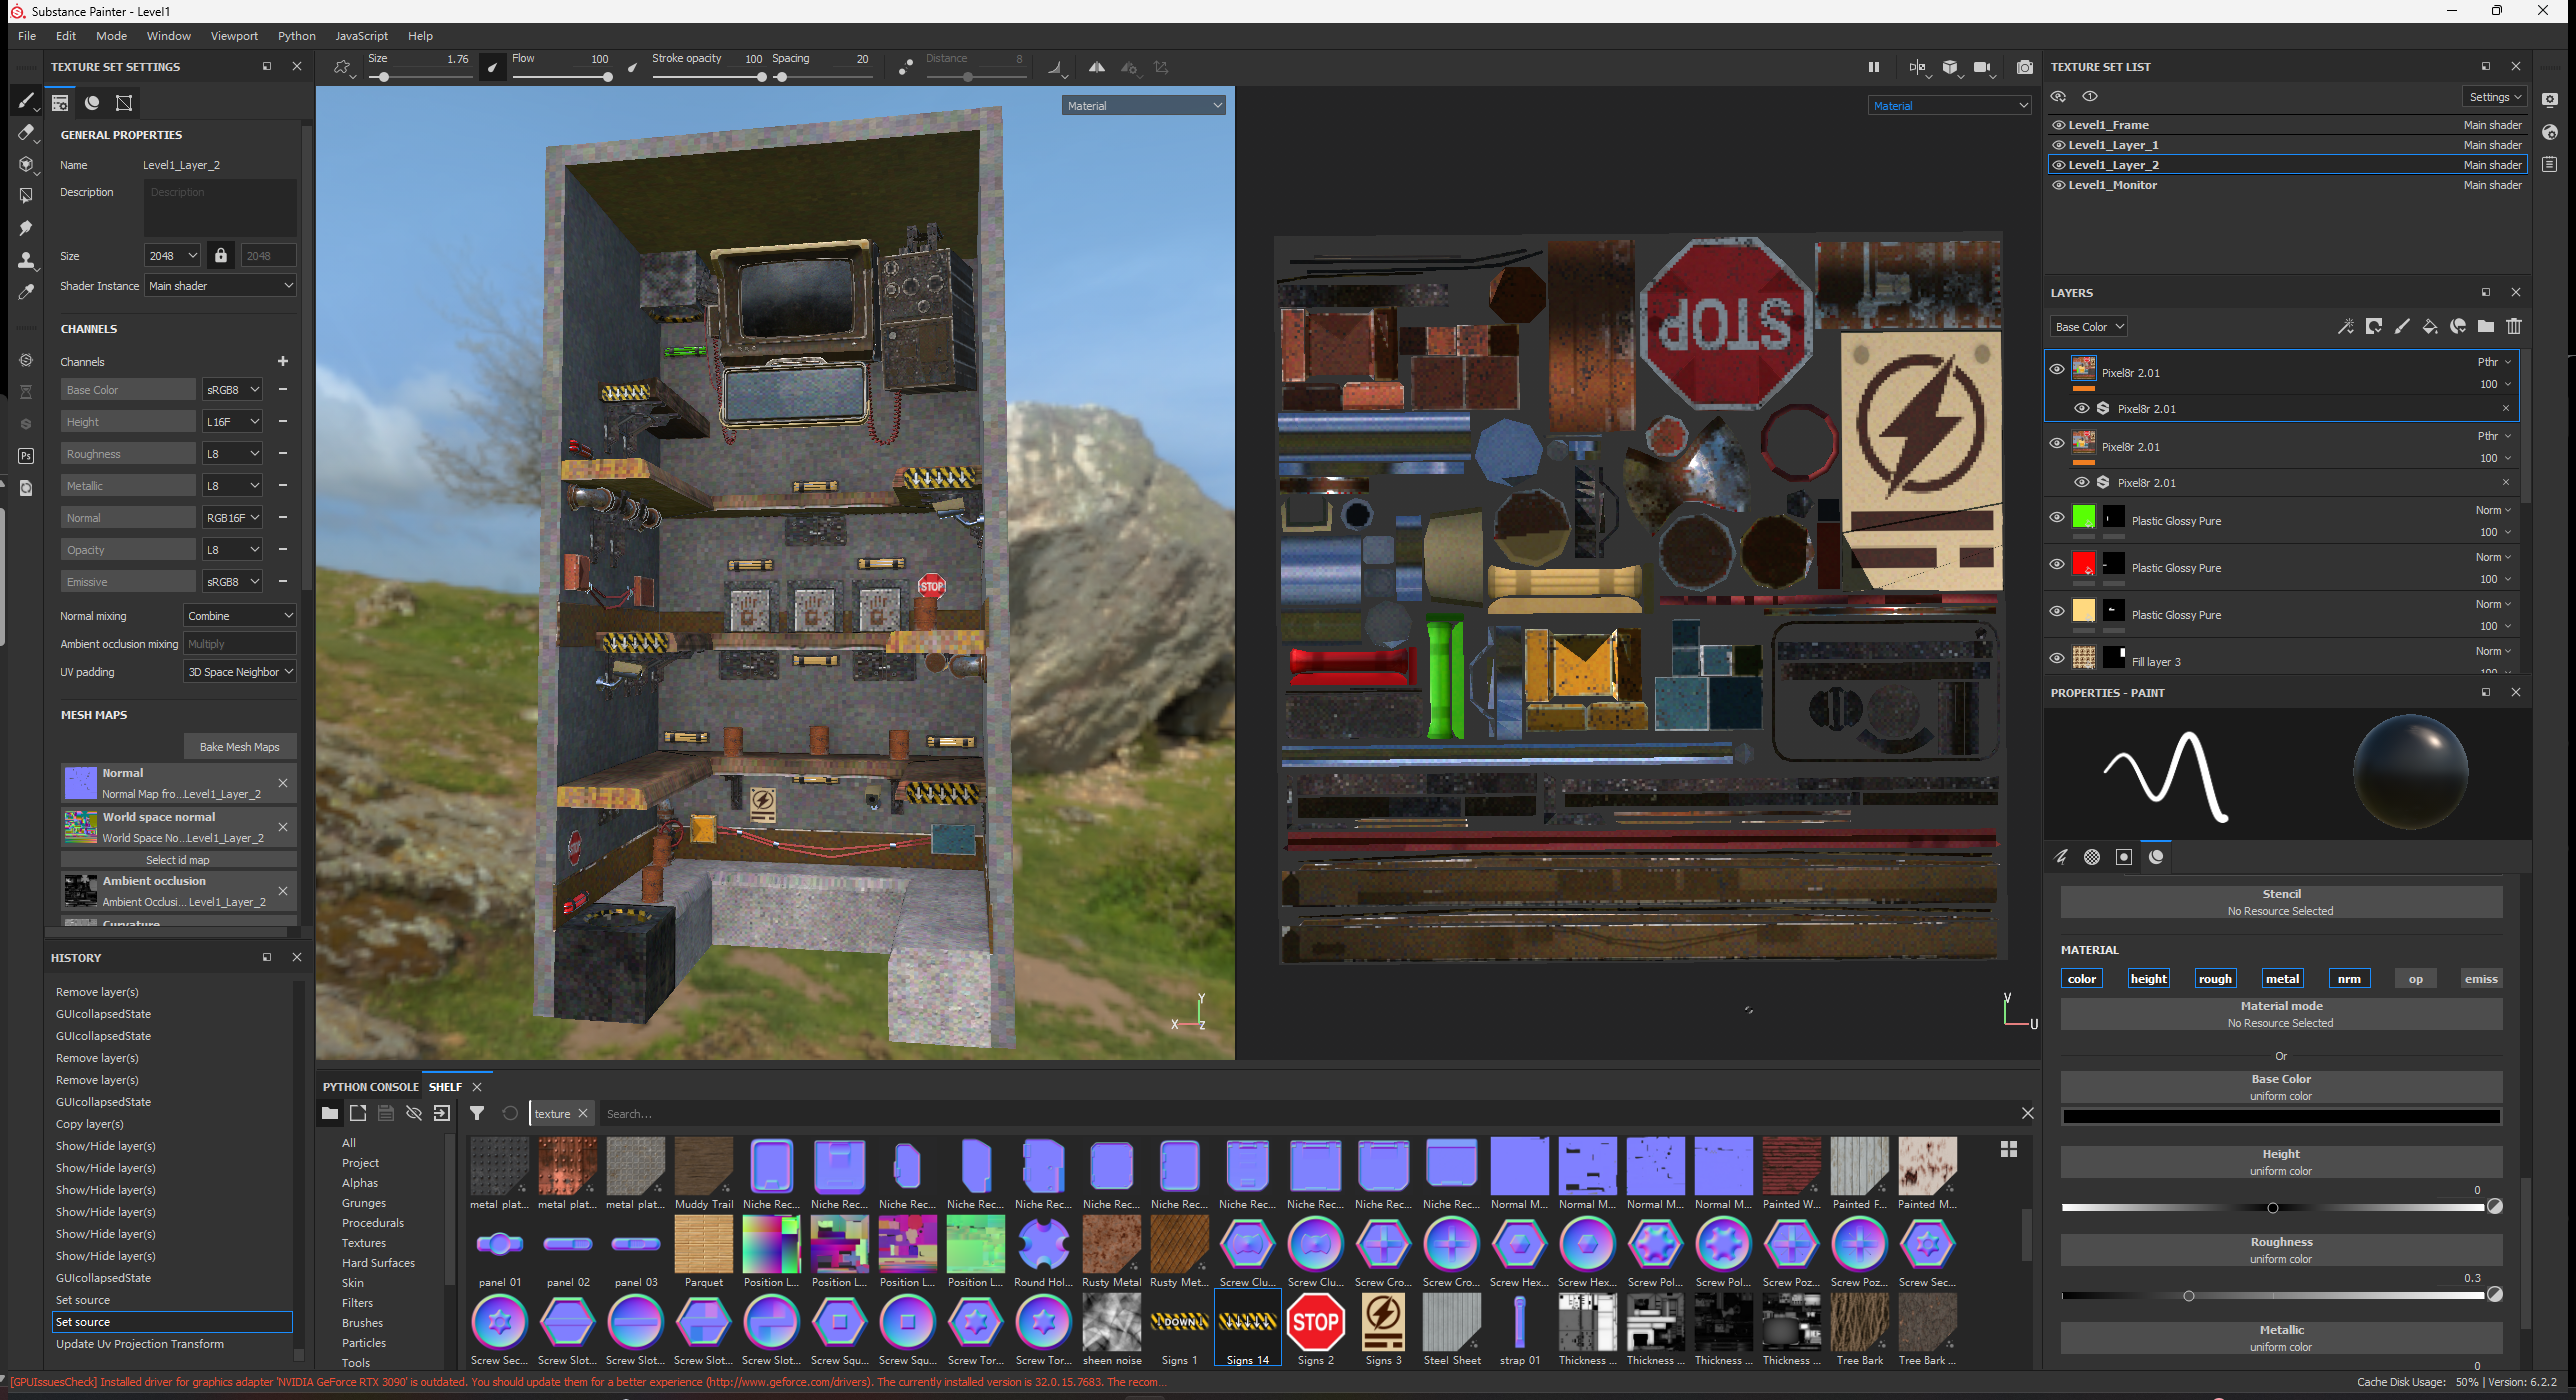Click the shelf filter funnel icon
The image size is (2576, 1400).
477,1113
